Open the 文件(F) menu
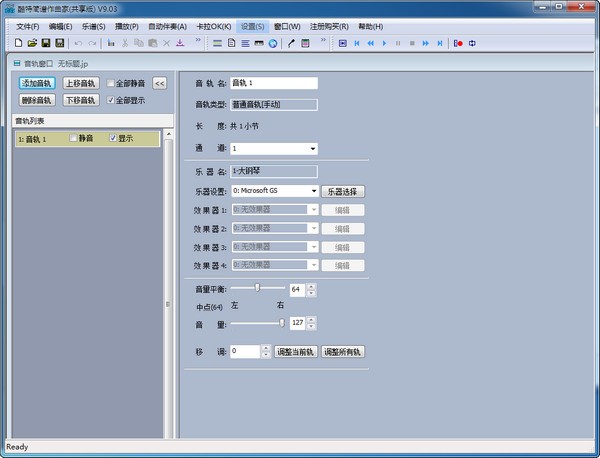 click(x=27, y=26)
